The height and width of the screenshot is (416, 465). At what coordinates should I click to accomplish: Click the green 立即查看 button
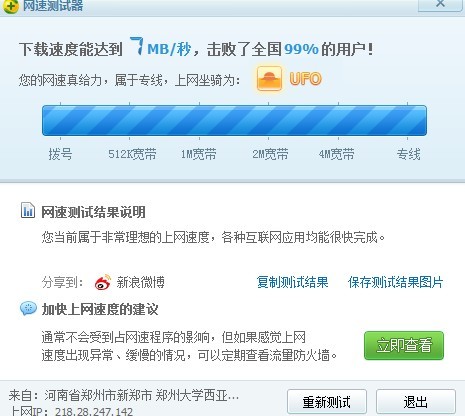tap(404, 345)
